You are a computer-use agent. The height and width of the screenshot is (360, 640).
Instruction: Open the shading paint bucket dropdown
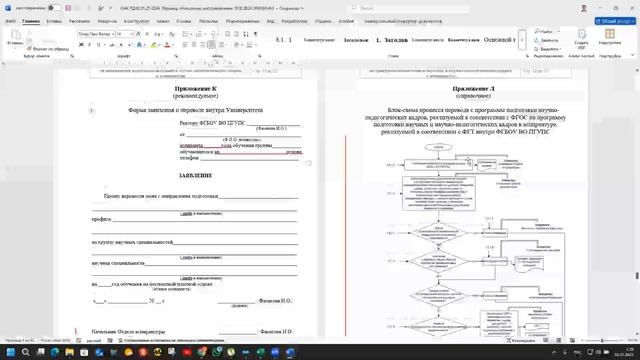pyautogui.click(x=237, y=44)
